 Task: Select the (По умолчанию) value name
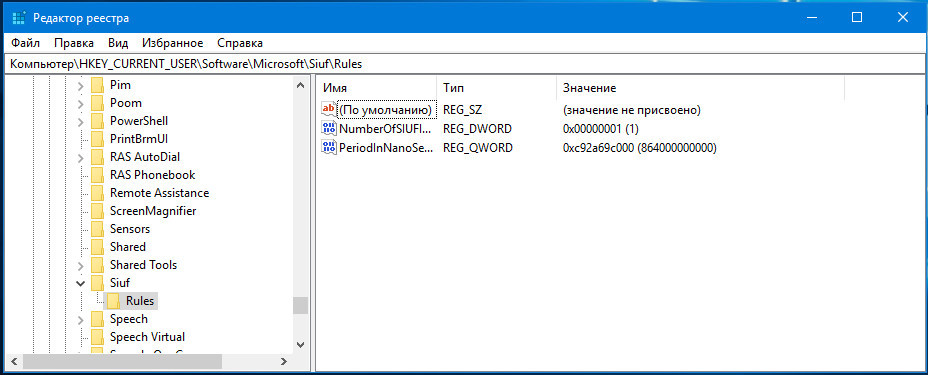pos(385,110)
